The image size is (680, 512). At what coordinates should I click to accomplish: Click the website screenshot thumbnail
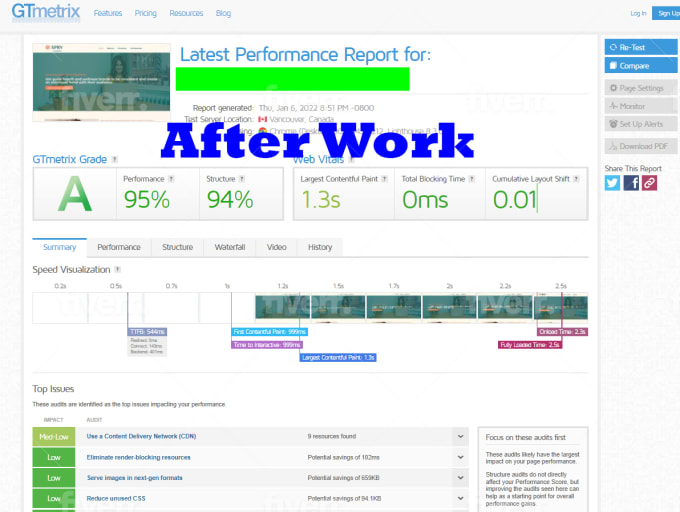101,82
